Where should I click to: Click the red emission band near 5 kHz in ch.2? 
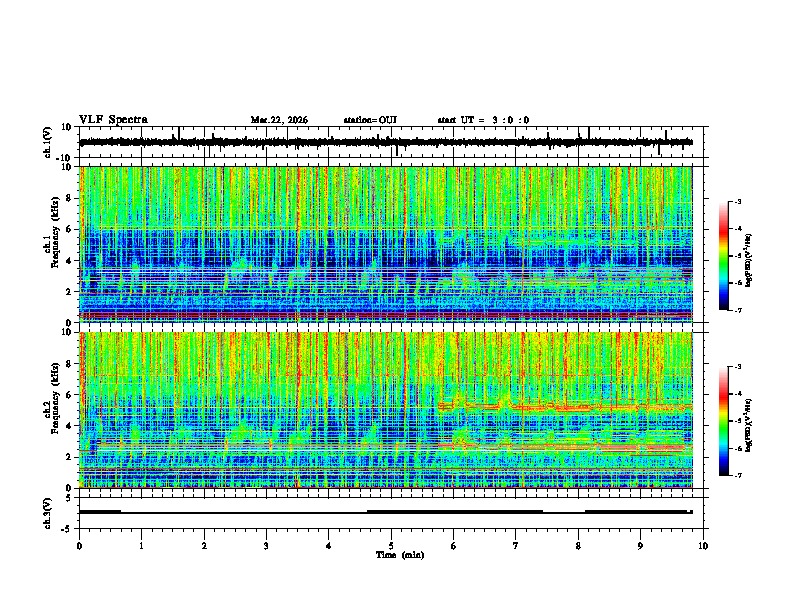tap(565, 406)
